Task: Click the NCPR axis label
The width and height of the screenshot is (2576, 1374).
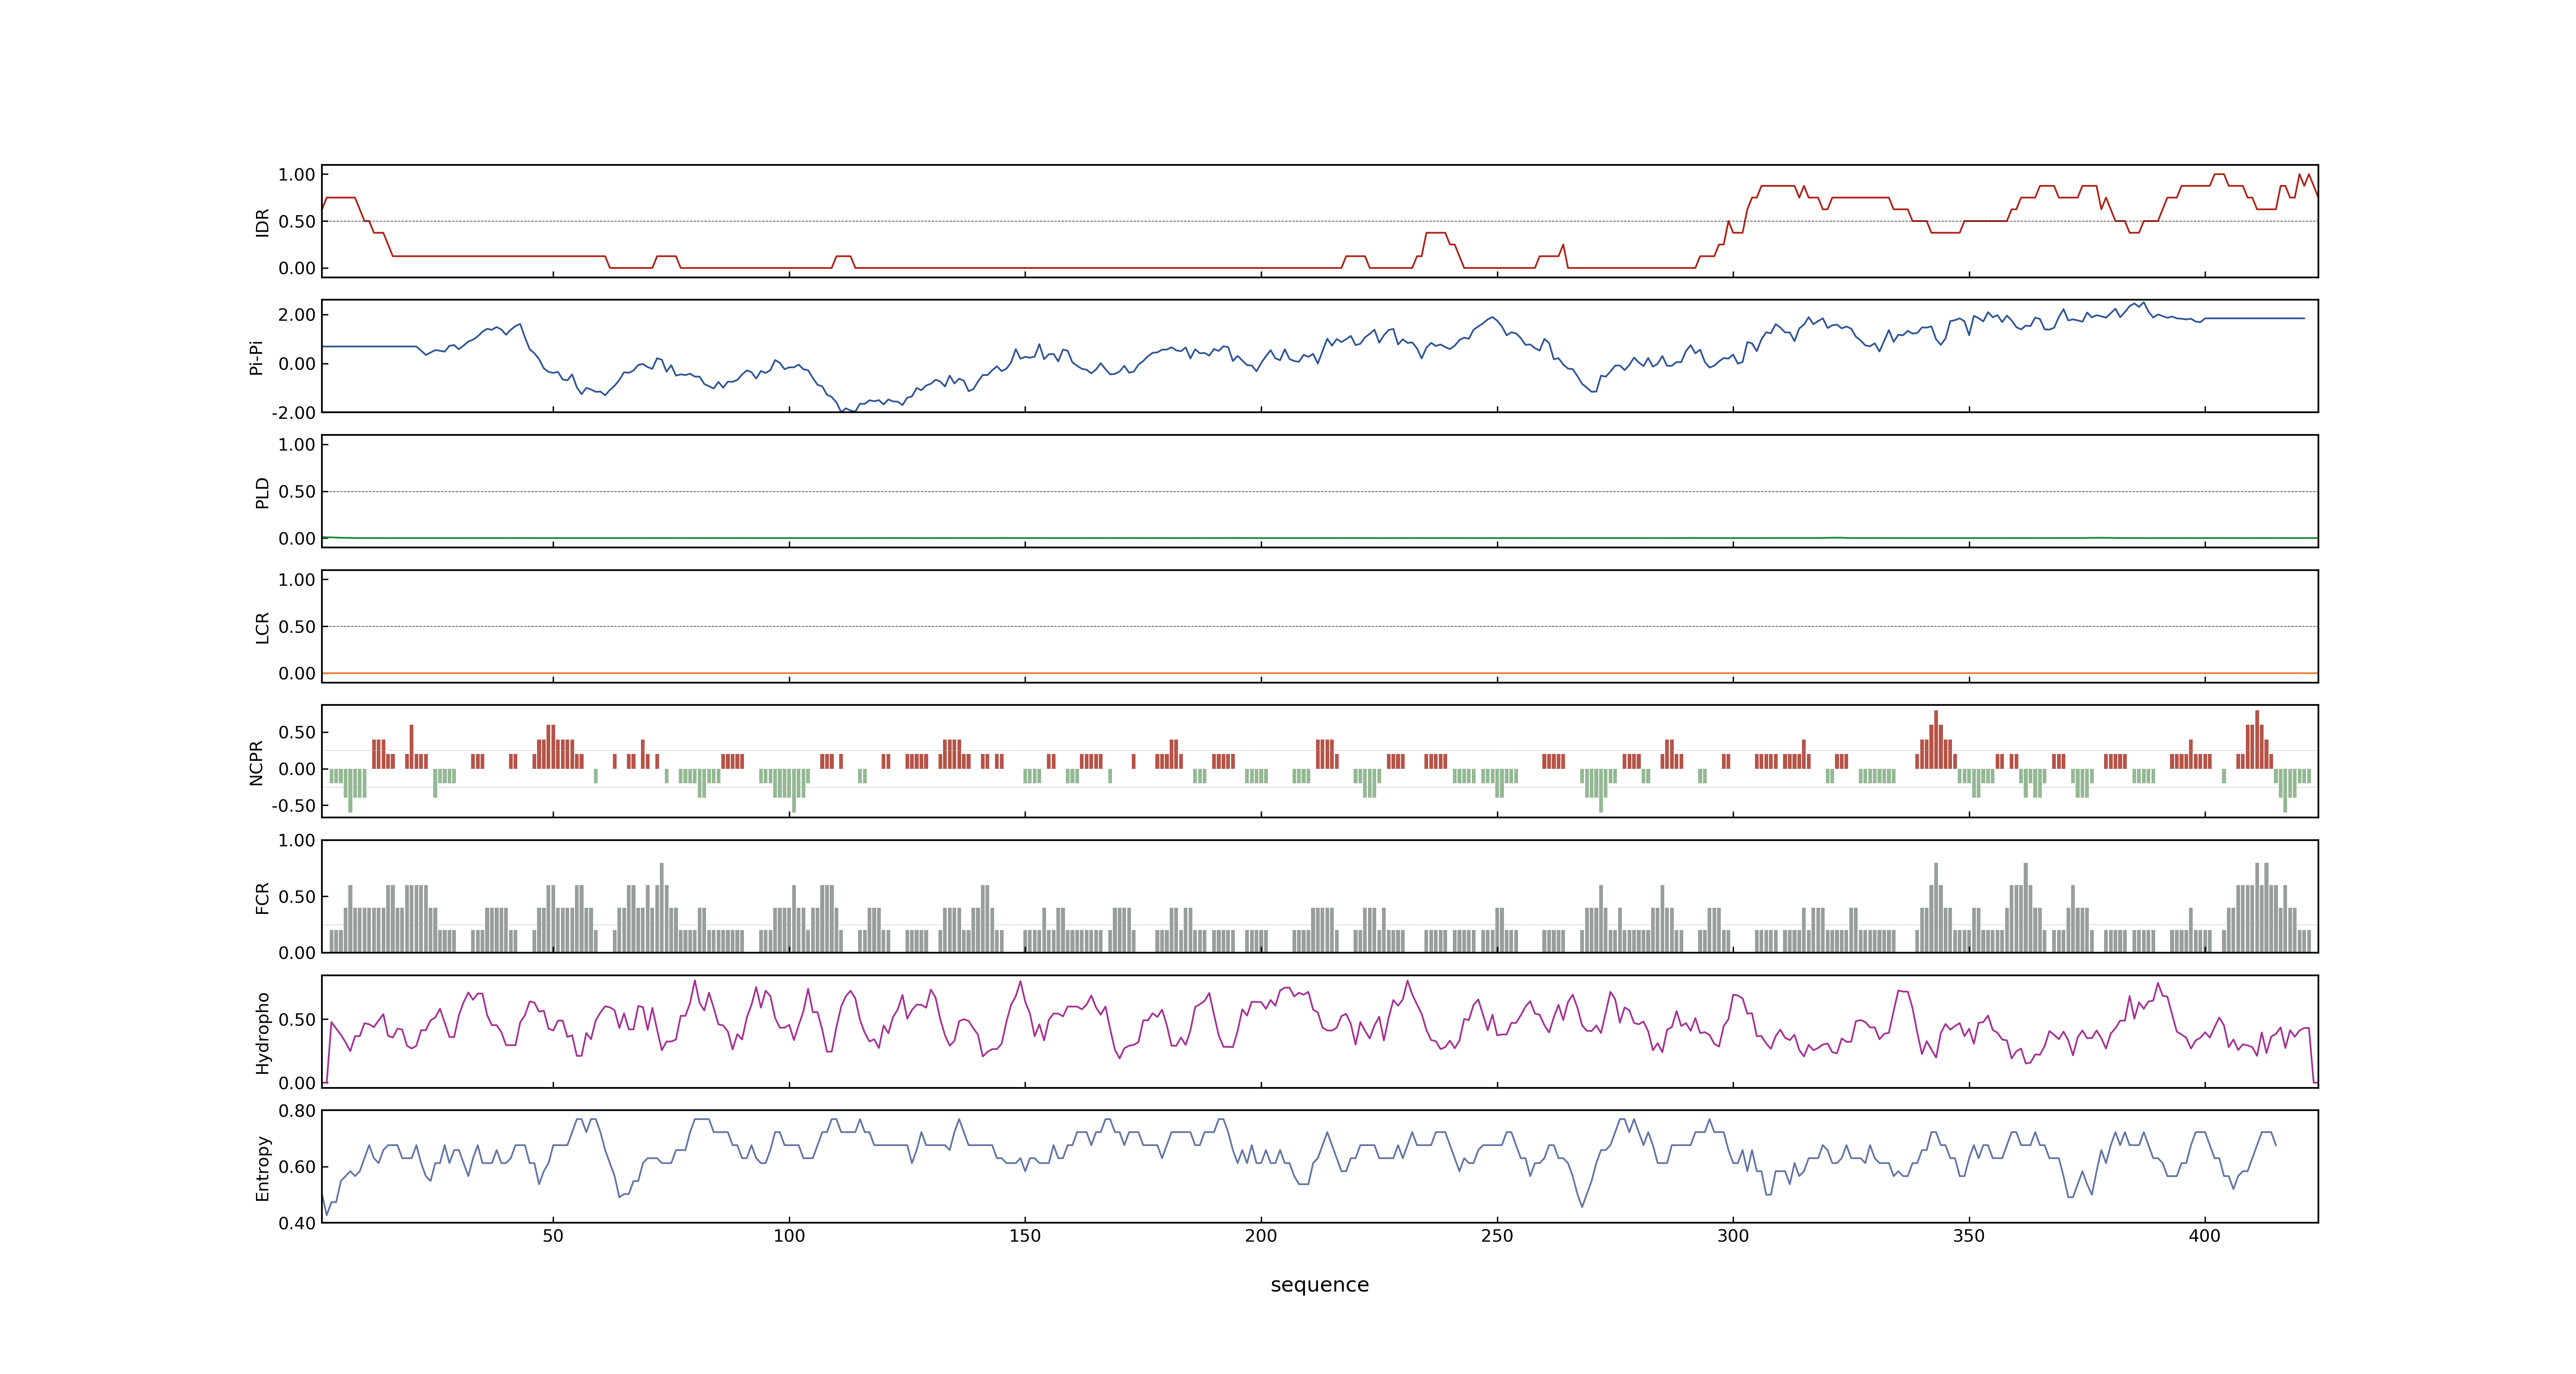Action: pos(256,763)
